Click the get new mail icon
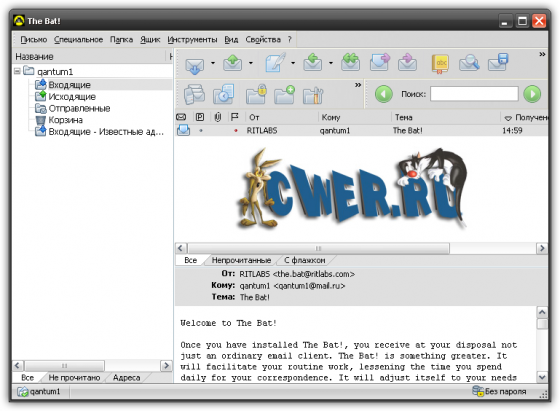Viewport: 560px width, 411px height. 194,65
